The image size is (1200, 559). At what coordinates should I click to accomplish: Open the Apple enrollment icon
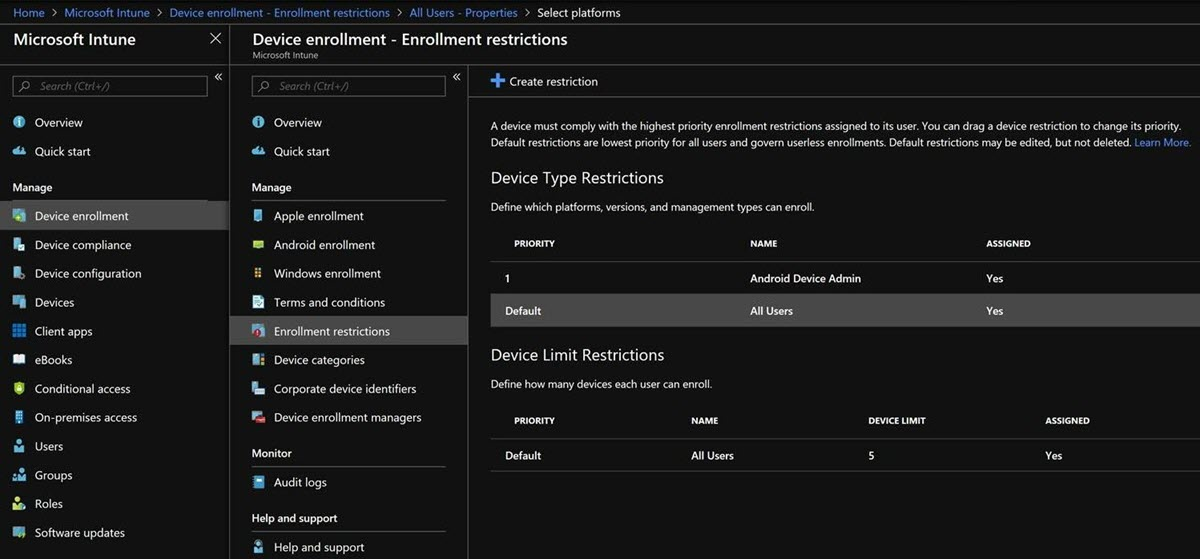[x=258, y=216]
